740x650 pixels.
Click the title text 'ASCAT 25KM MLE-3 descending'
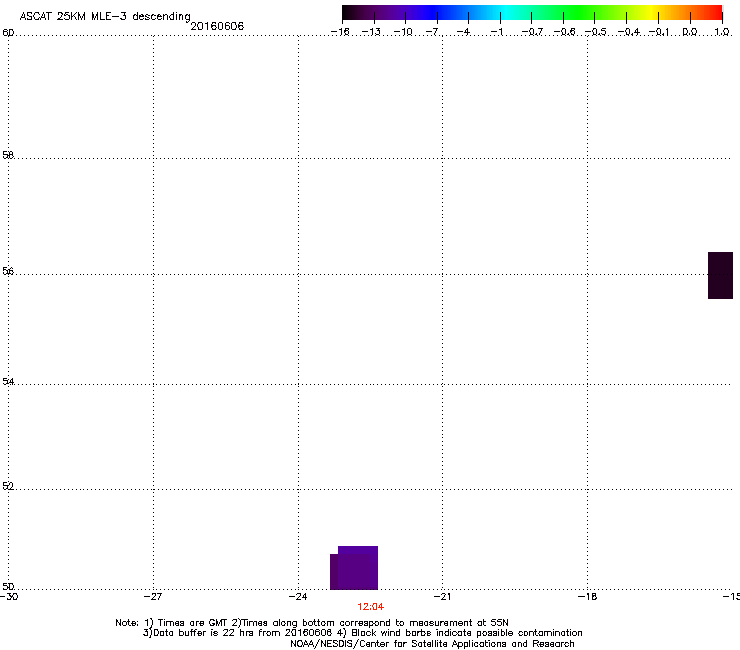point(105,16)
